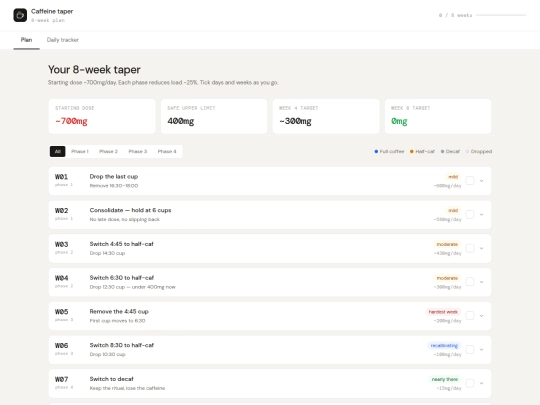Tick the W06 Switch 8:30 to half-caf checkbox
540x405 pixels.
pyautogui.click(x=470, y=350)
